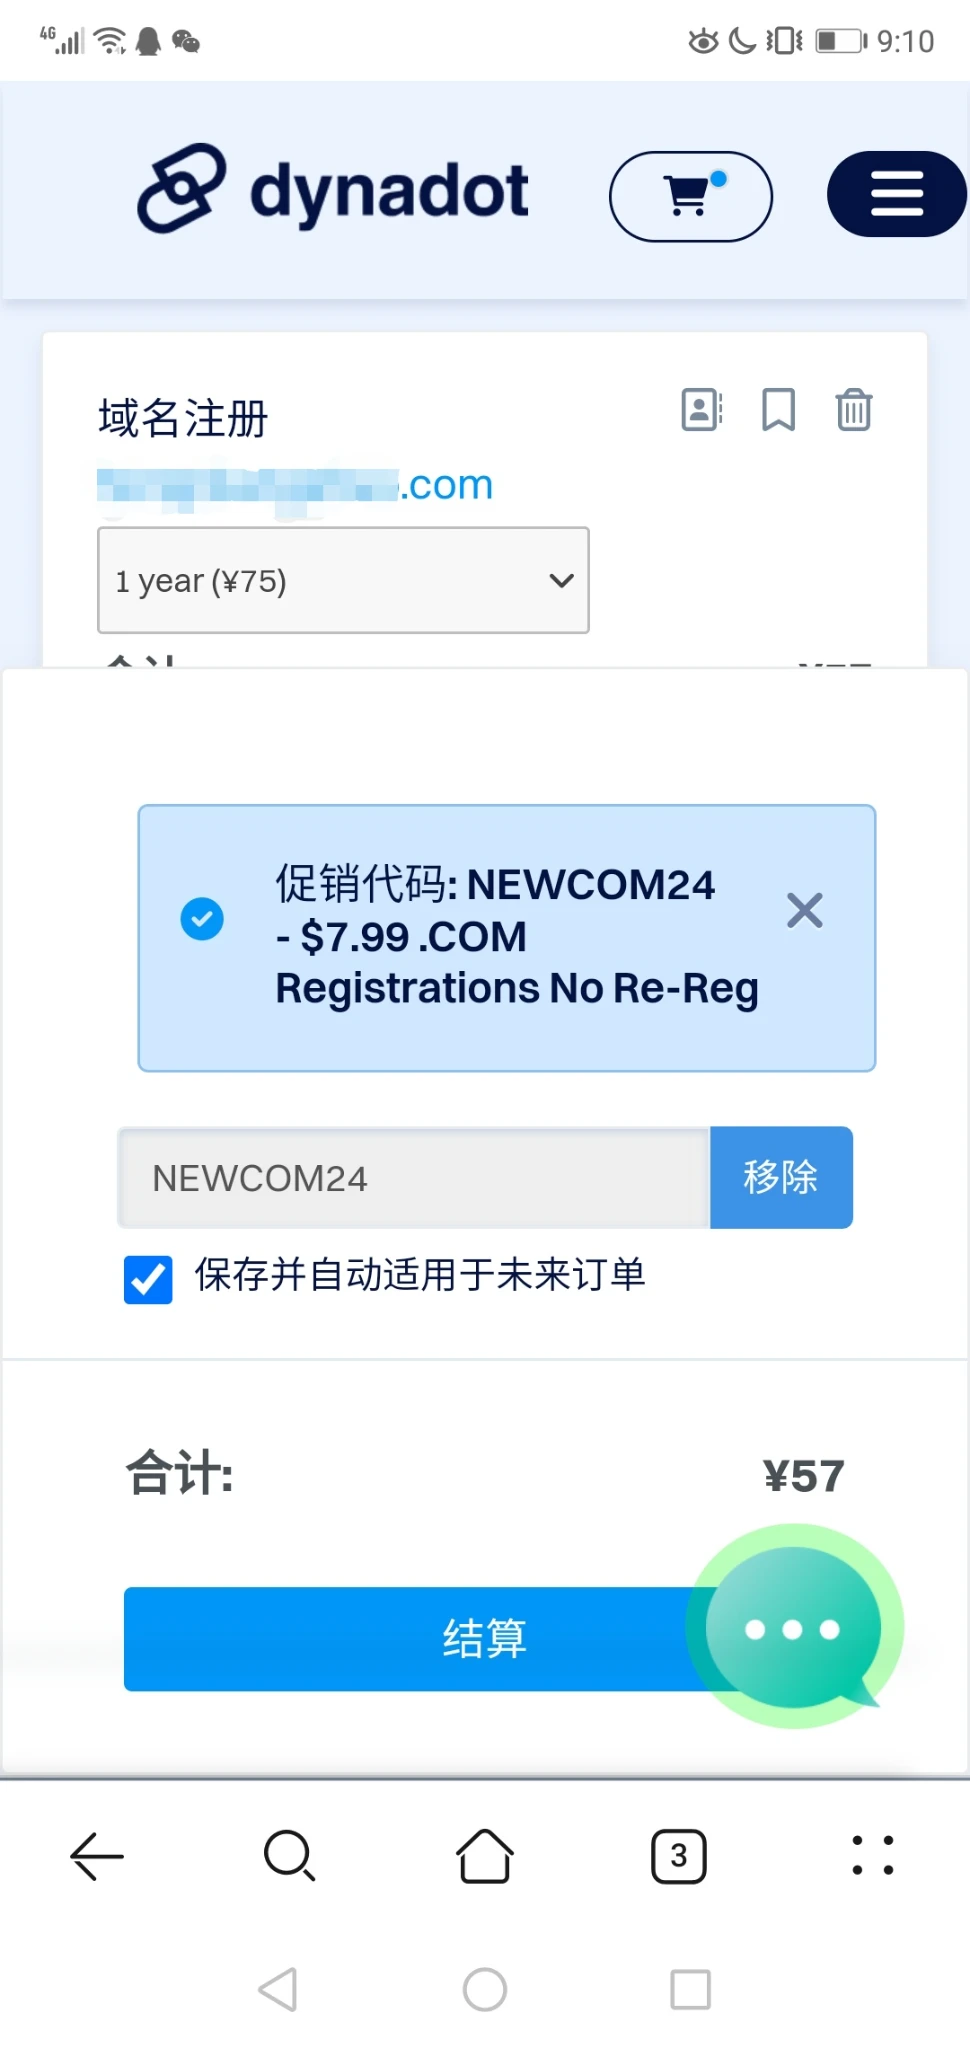Open the hamburger navigation menu
The width and height of the screenshot is (970, 2048).
coord(896,194)
